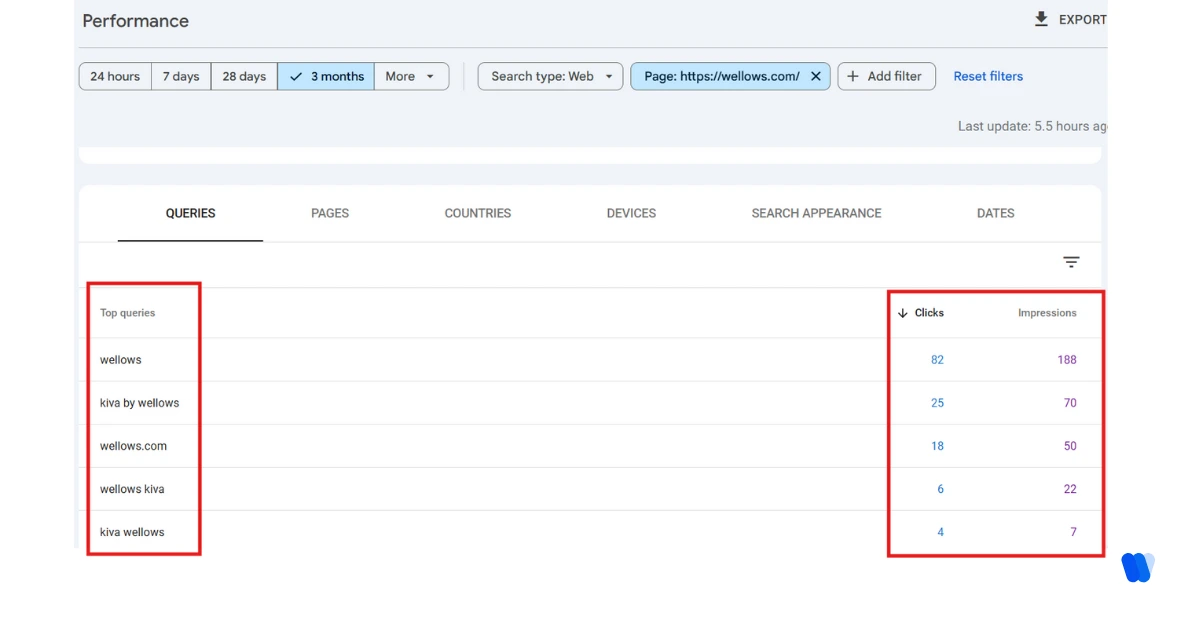Open the Add filter dropdown
This screenshot has width=1200, height=630.
886,75
